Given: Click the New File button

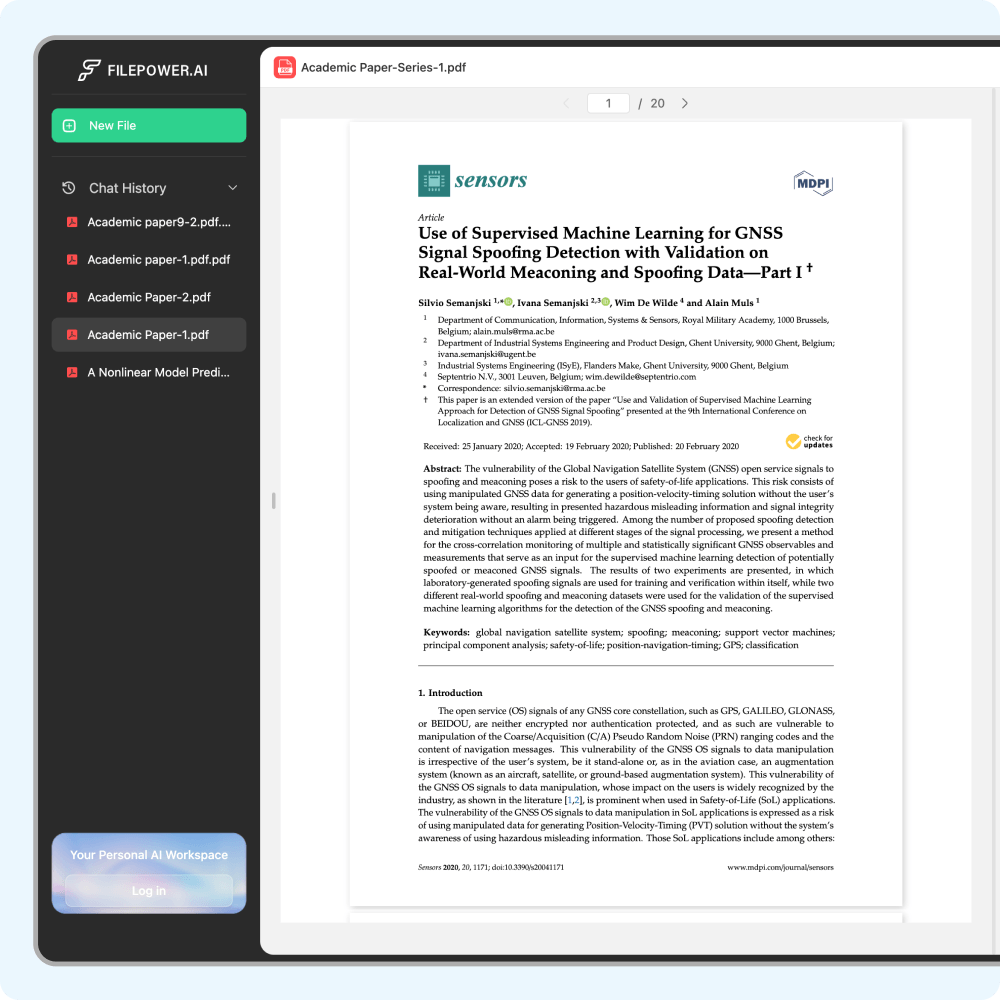Looking at the screenshot, I should (x=148, y=125).
